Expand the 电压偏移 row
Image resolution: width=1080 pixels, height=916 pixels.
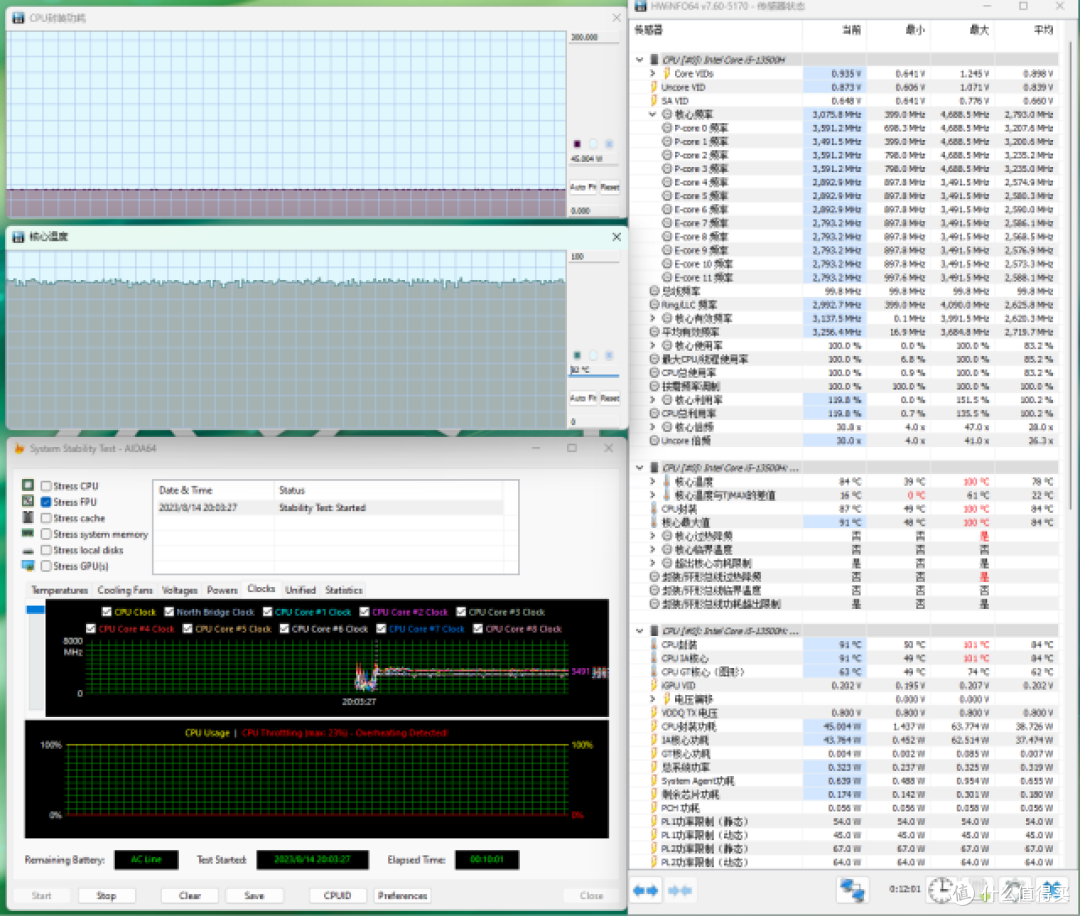652,700
